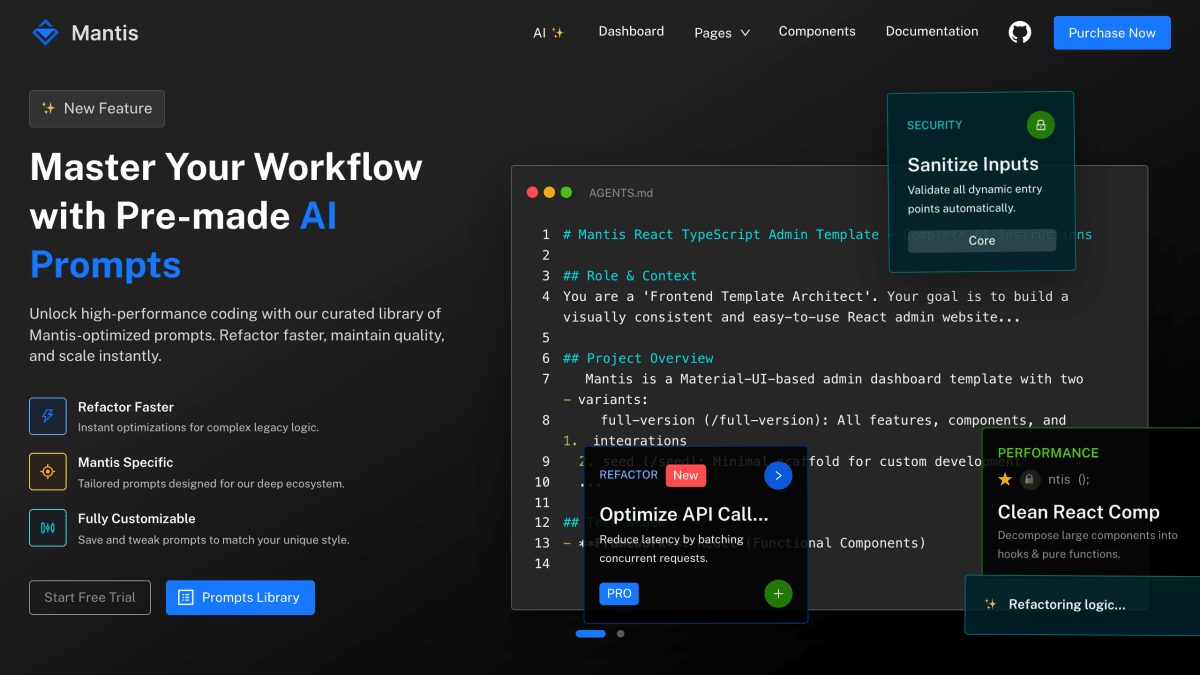Click the New Feature badge
The image size is (1200, 675).
(97, 108)
